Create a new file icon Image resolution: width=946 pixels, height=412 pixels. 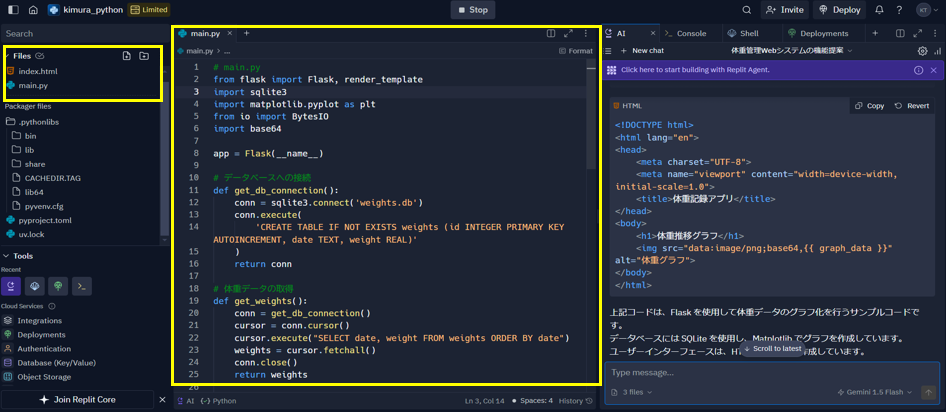click(x=126, y=56)
